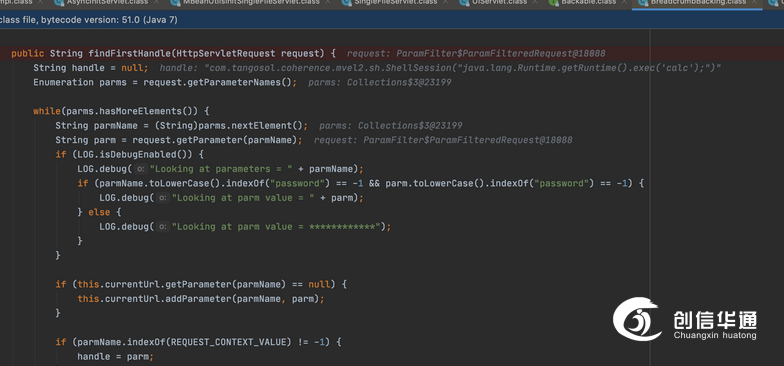Click request hint on getParameter line

click(443, 140)
